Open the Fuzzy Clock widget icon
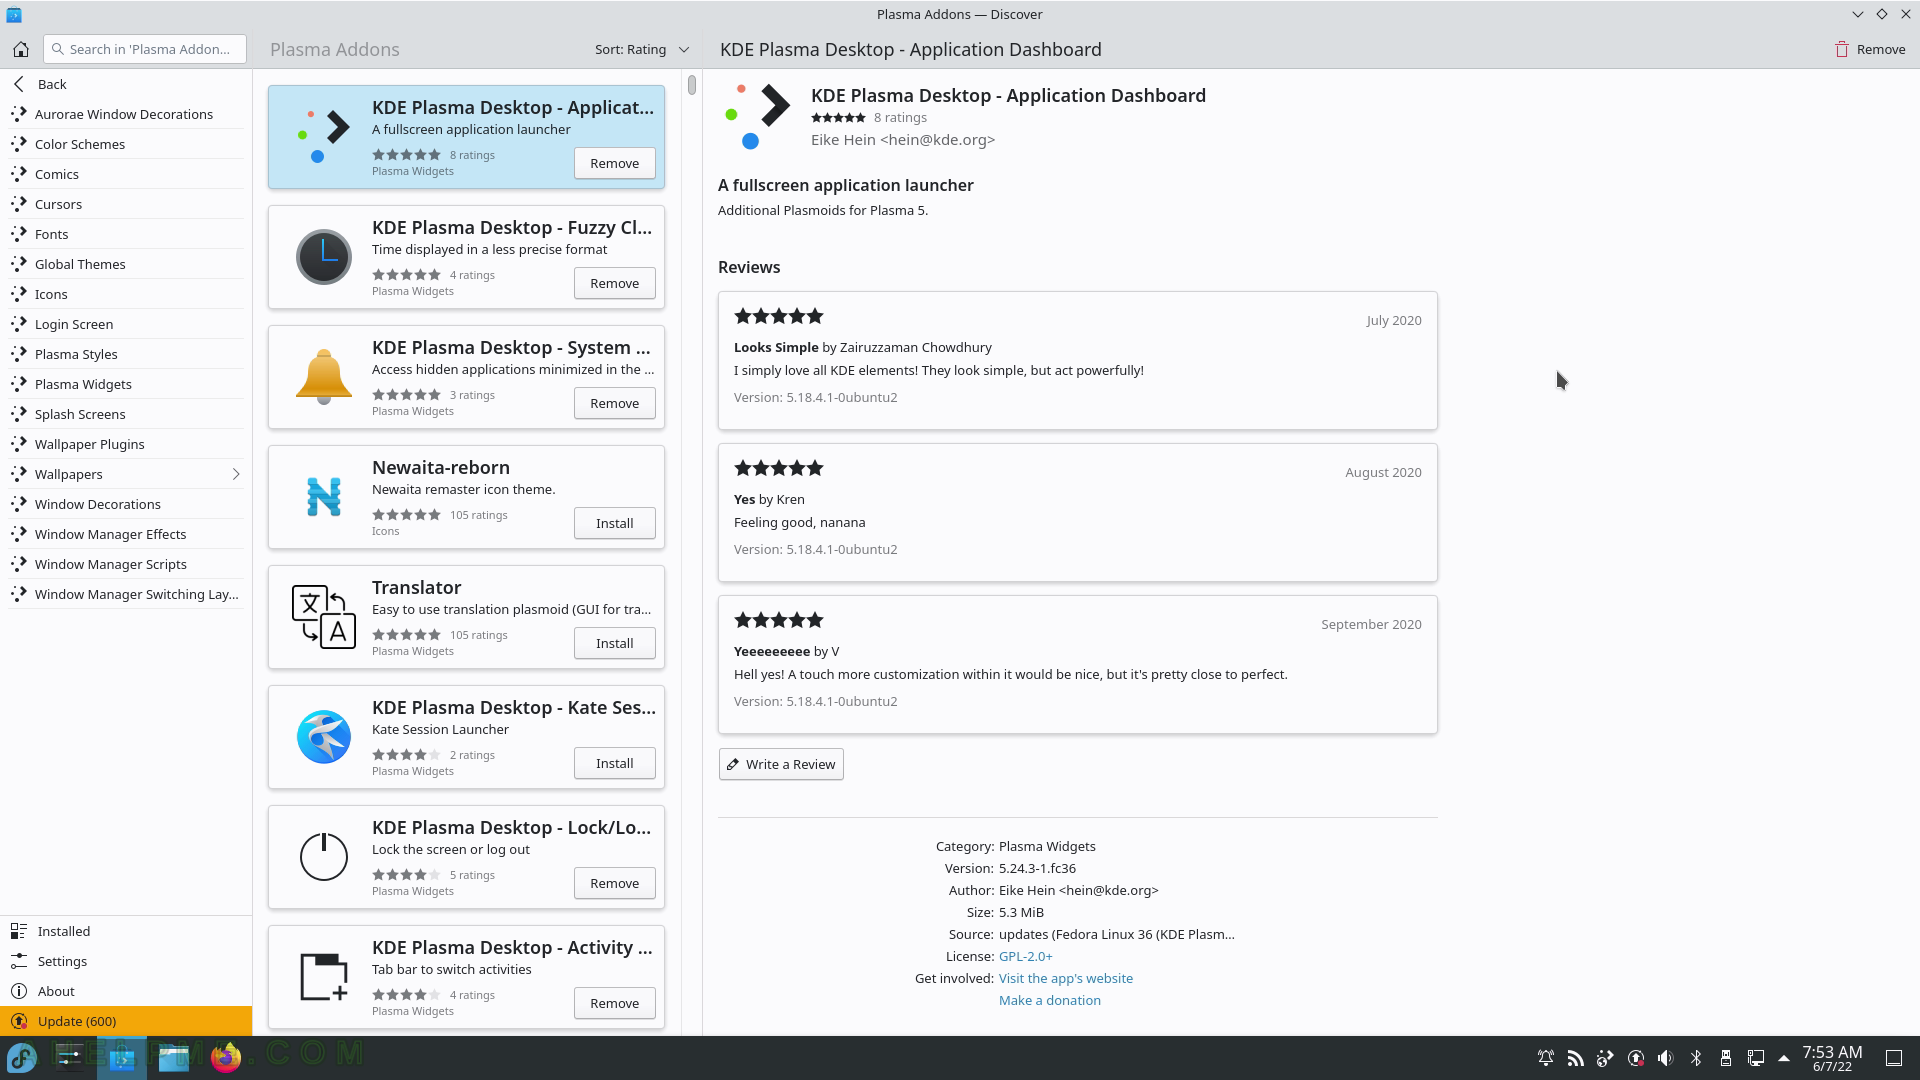The width and height of the screenshot is (1920, 1080). 324,257
